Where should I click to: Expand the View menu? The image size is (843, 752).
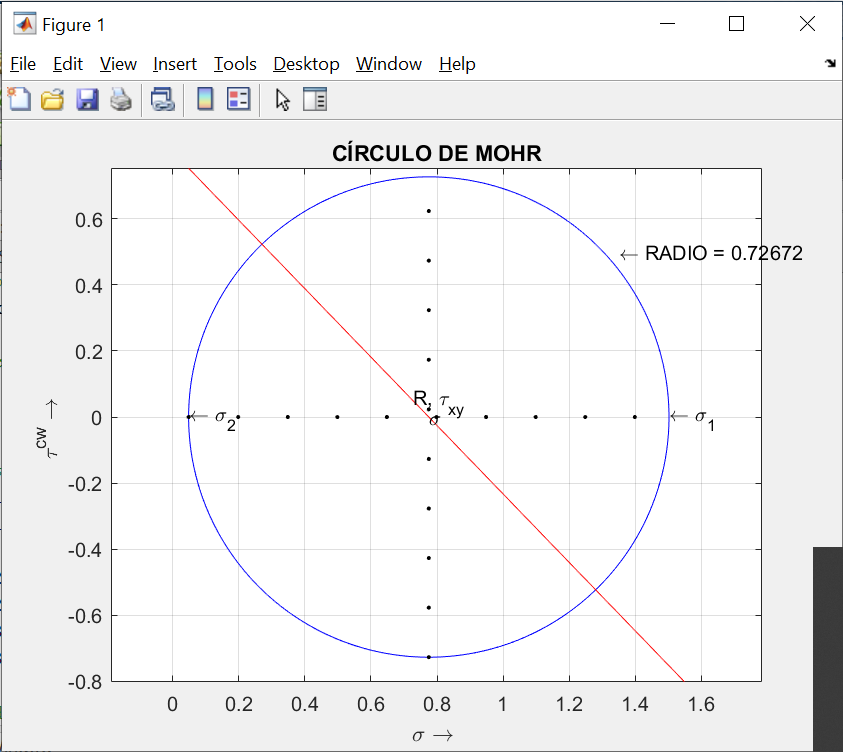tap(118, 64)
